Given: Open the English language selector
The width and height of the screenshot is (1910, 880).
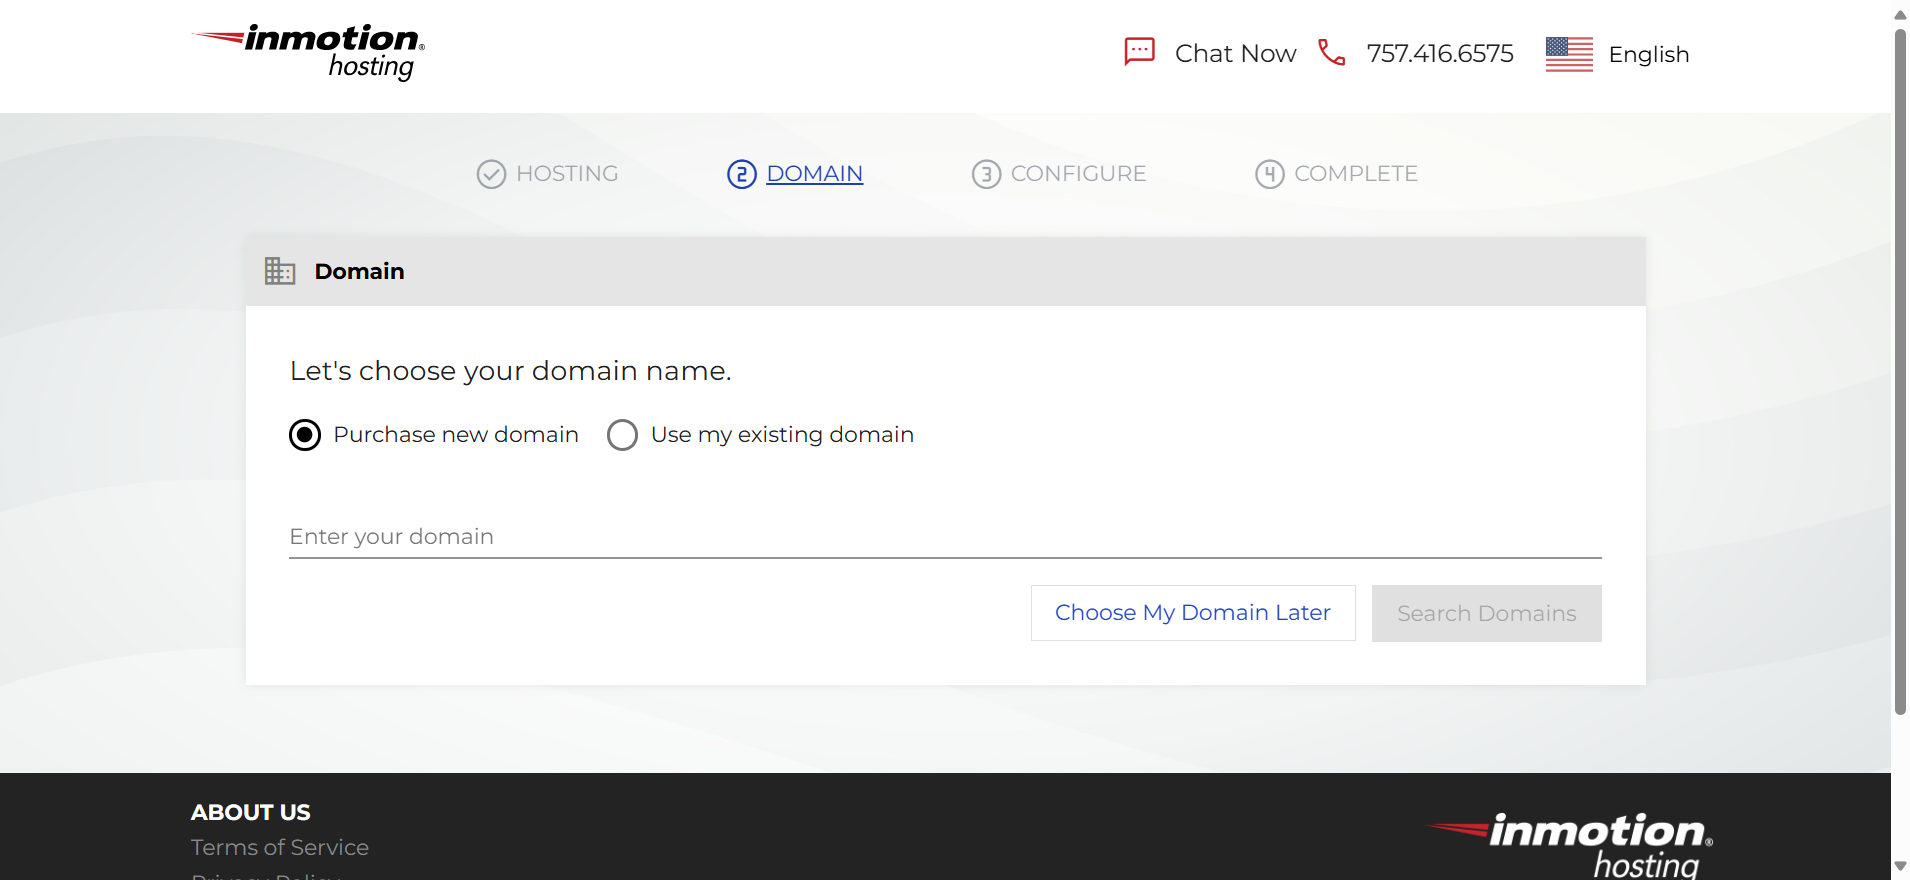Looking at the screenshot, I should tap(1648, 54).
